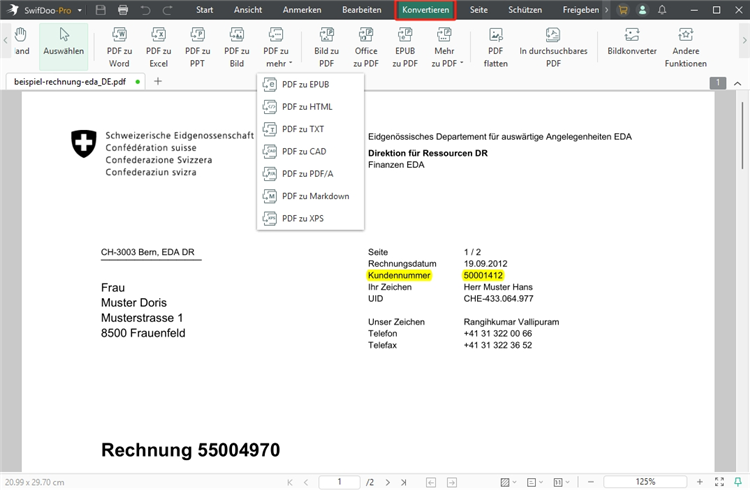This screenshot has width=750, height=490.
Task: Go to next view button
Action: pyautogui.click(x=452, y=482)
